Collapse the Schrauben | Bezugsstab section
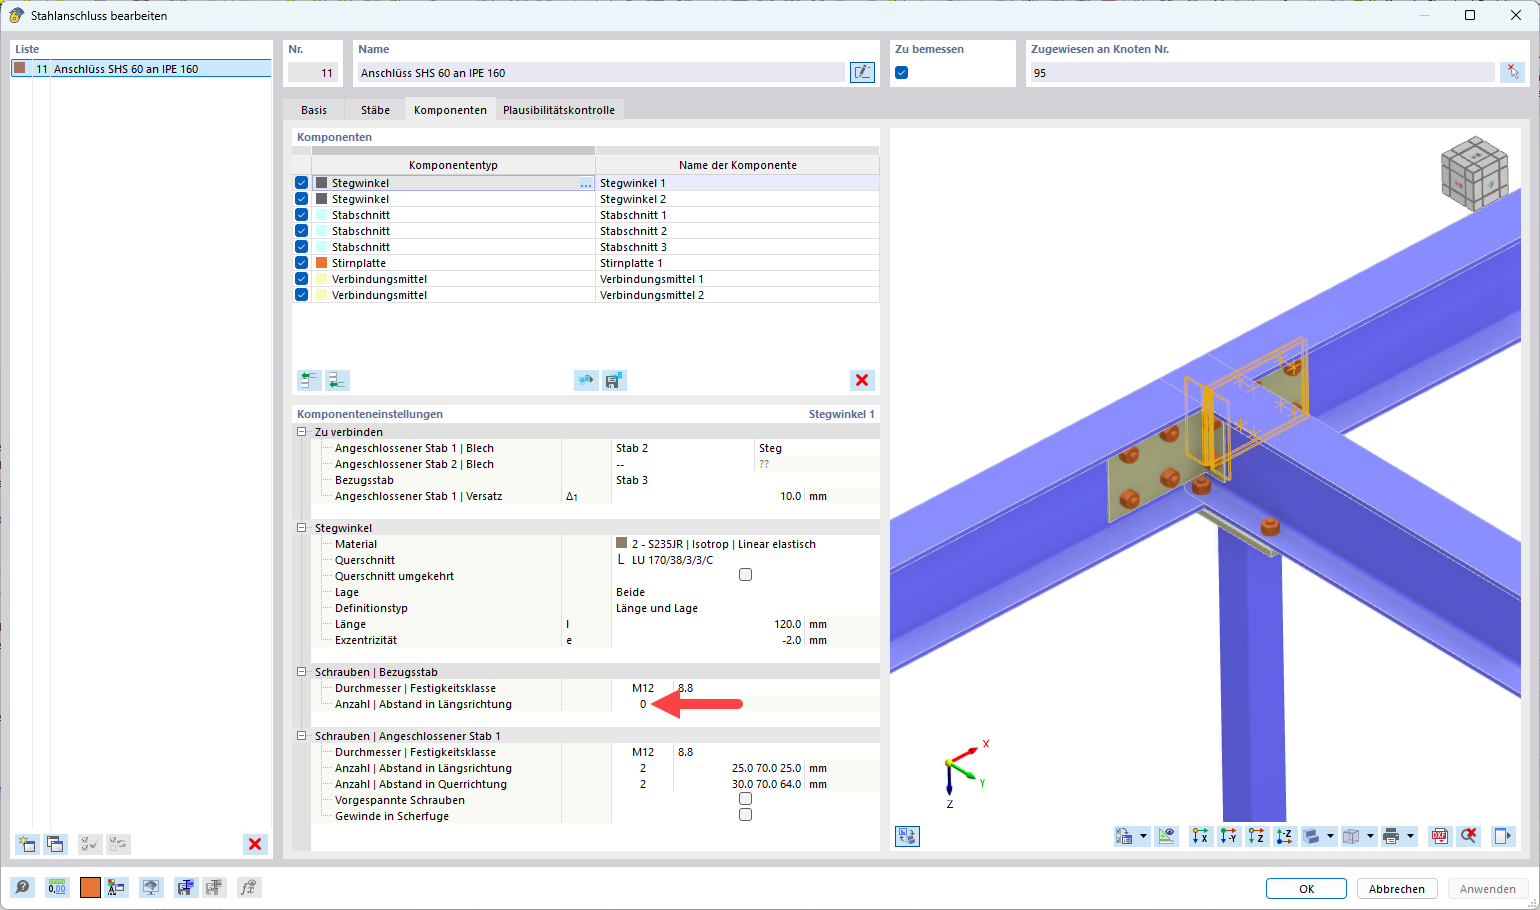The image size is (1540, 910). [x=302, y=672]
